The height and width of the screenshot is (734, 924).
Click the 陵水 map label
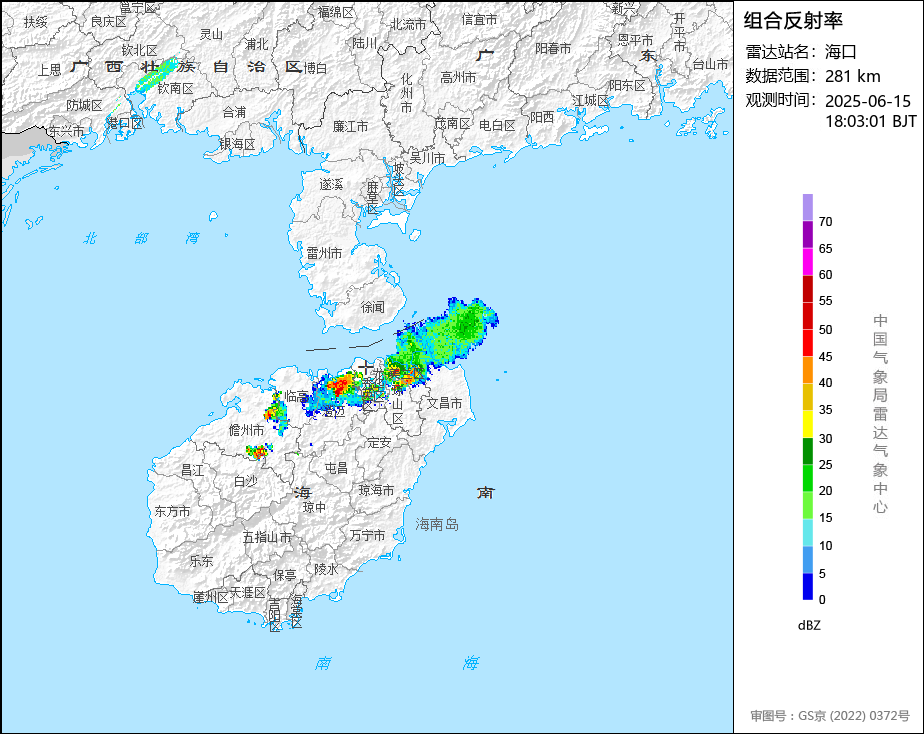coord(326,569)
